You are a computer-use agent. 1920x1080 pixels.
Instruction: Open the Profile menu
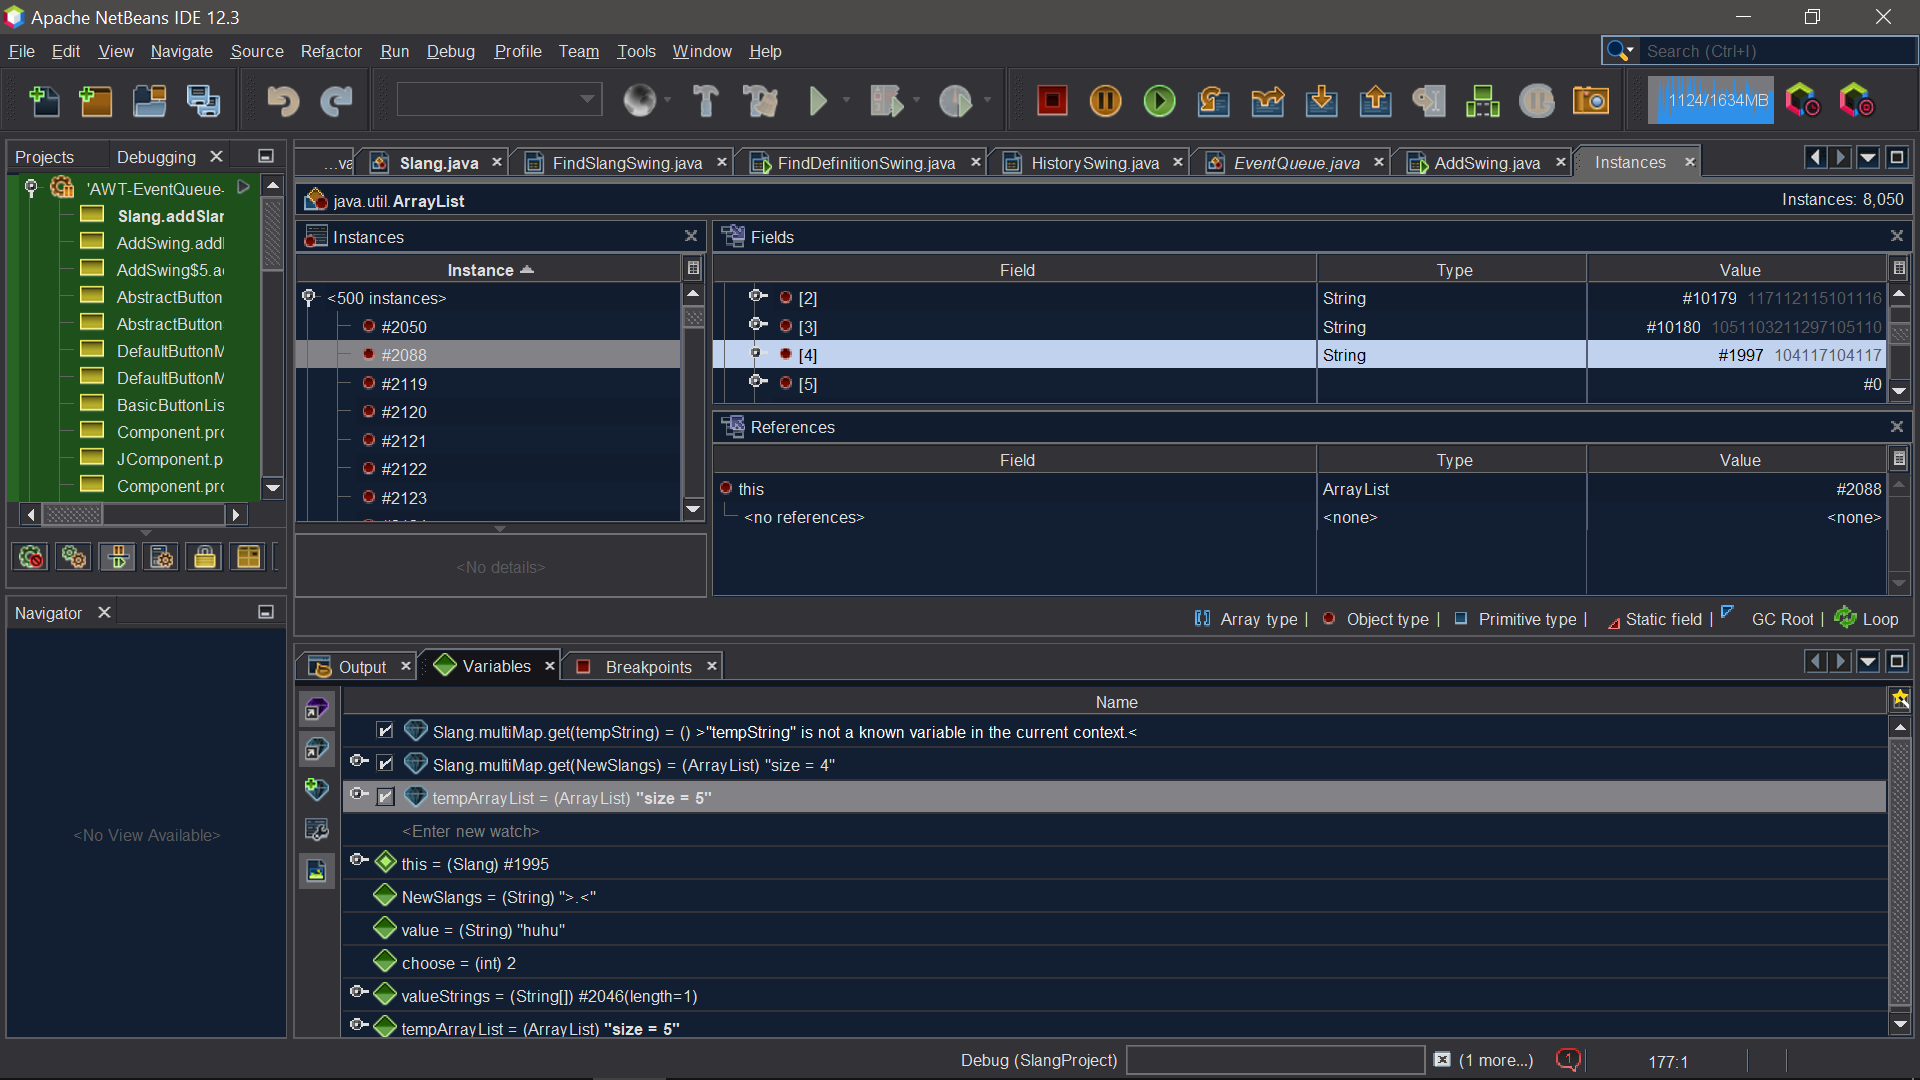(x=518, y=51)
